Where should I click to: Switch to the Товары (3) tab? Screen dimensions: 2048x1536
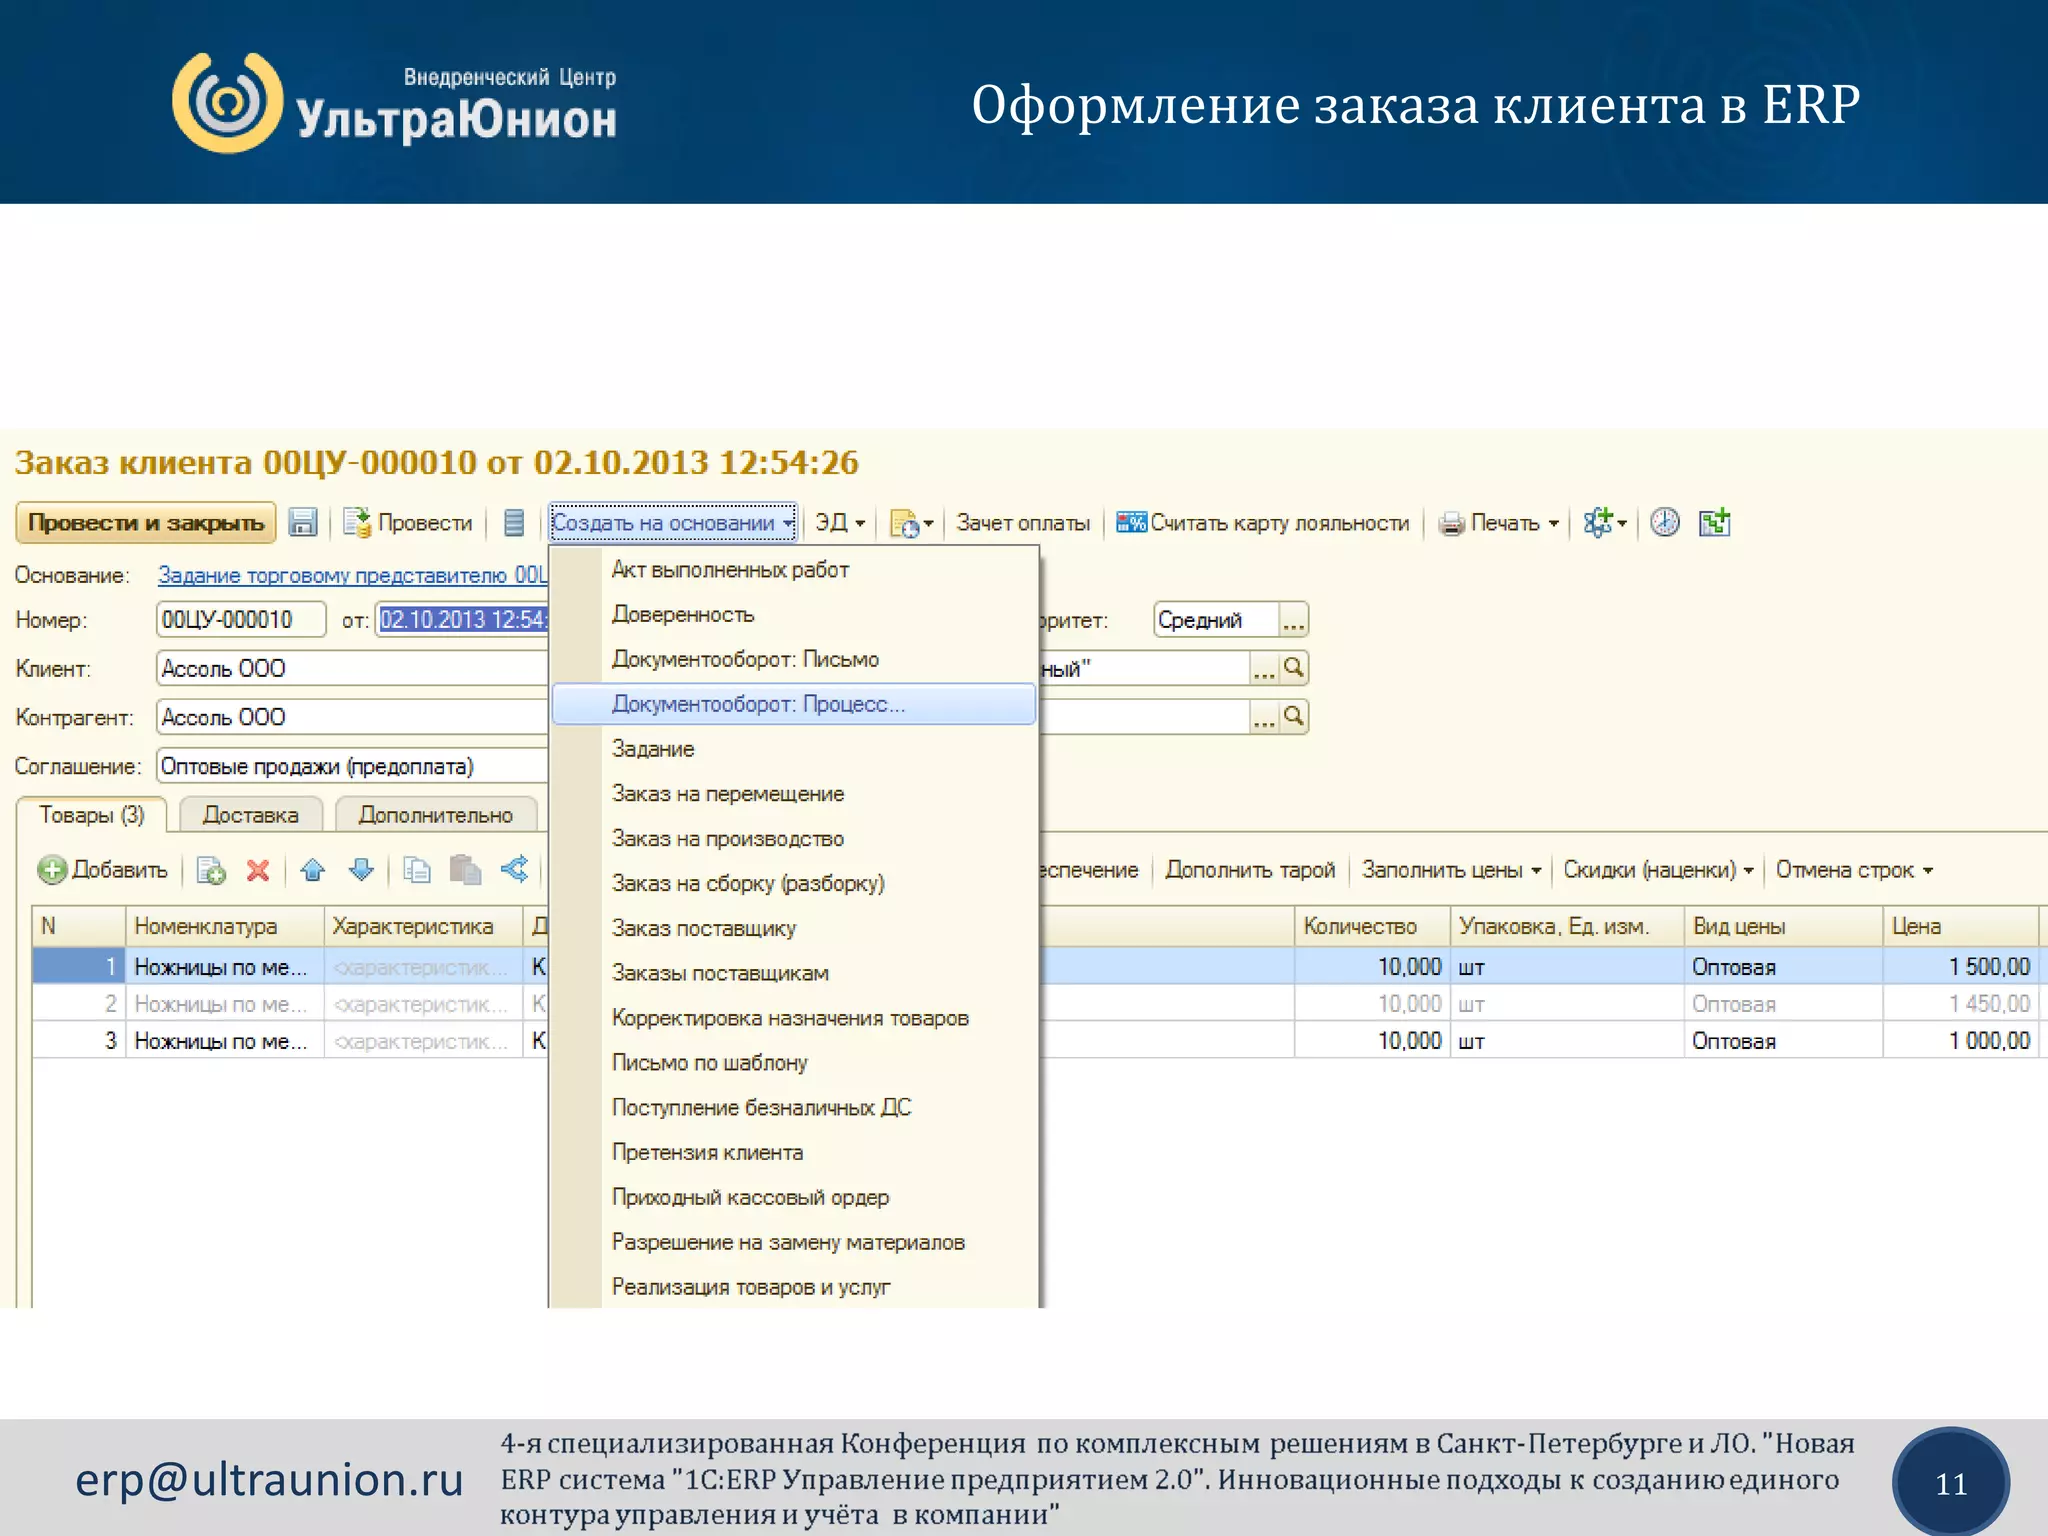pos(92,815)
